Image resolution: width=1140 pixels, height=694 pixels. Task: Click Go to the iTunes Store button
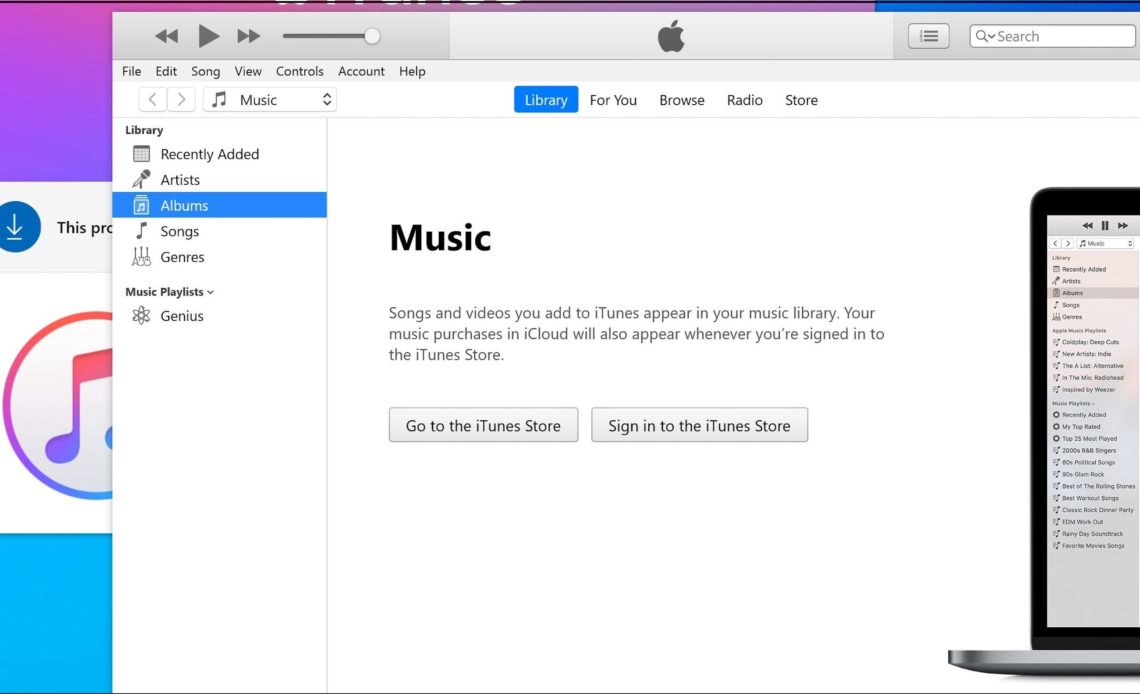(x=483, y=425)
